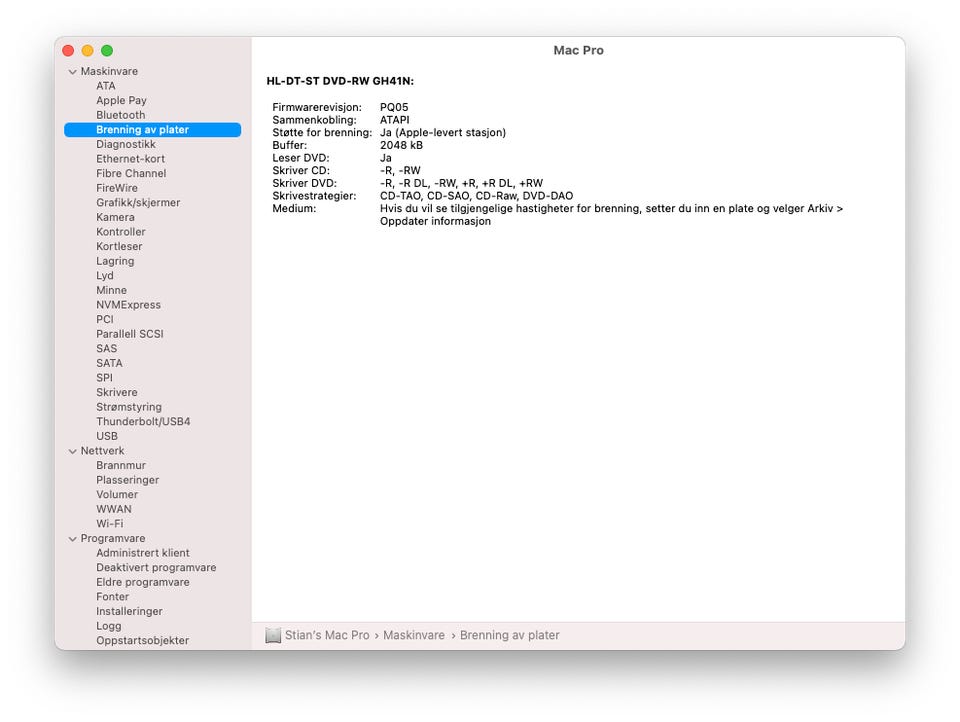Select Fonter in the sidebar

pyautogui.click(x=113, y=597)
